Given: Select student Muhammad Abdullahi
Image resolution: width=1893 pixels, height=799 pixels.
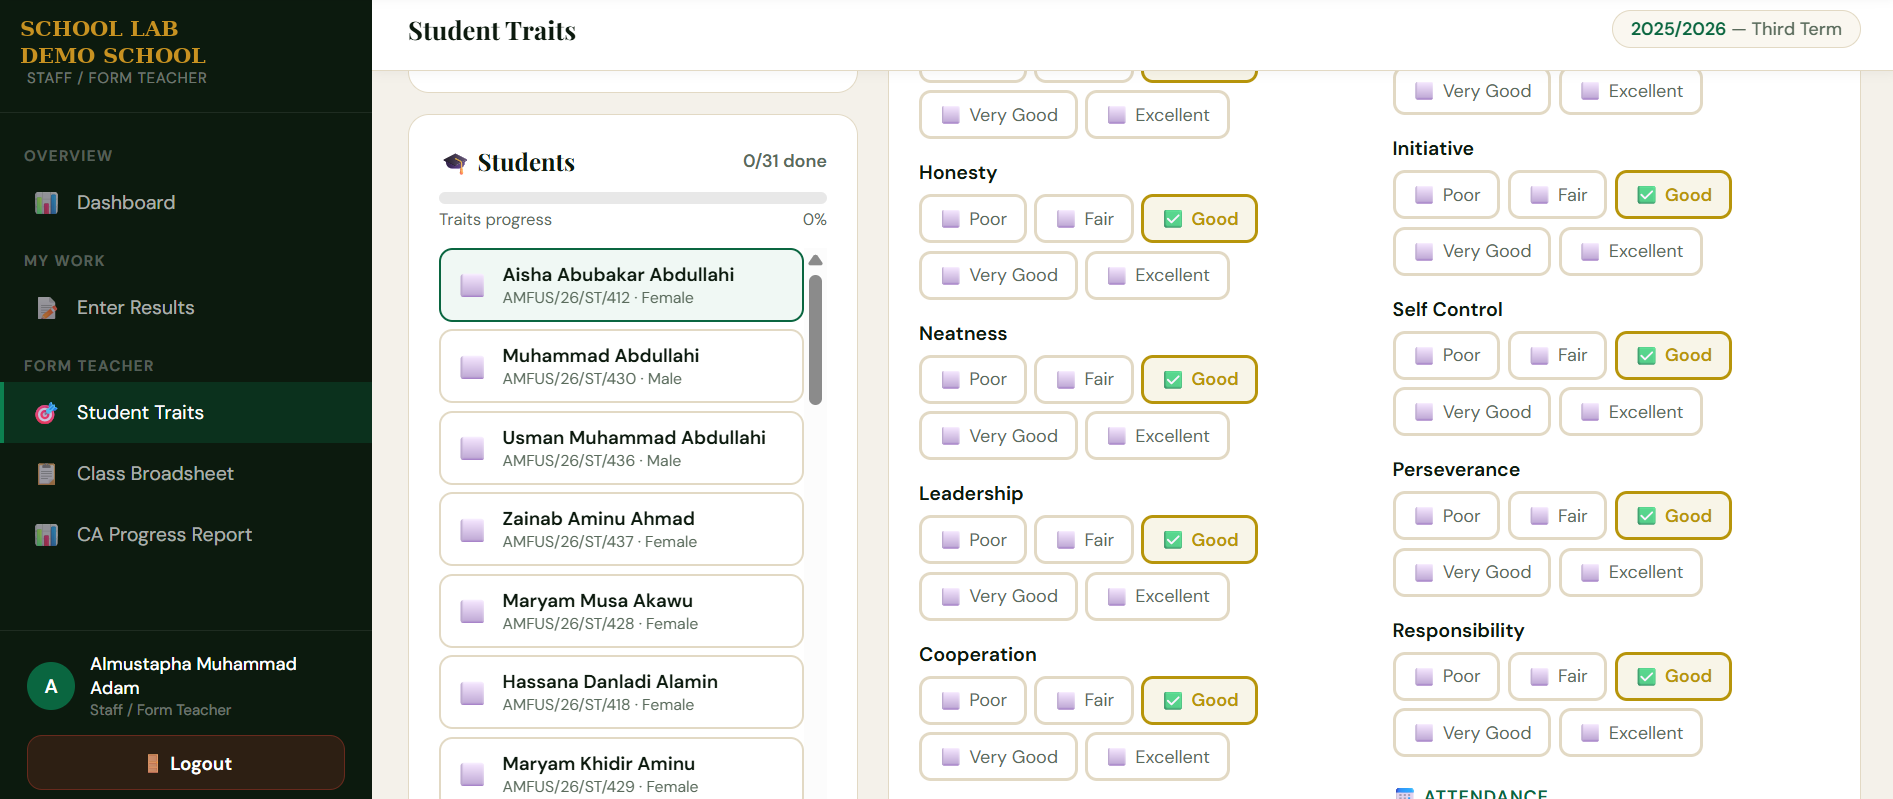Looking at the screenshot, I should pyautogui.click(x=621, y=366).
